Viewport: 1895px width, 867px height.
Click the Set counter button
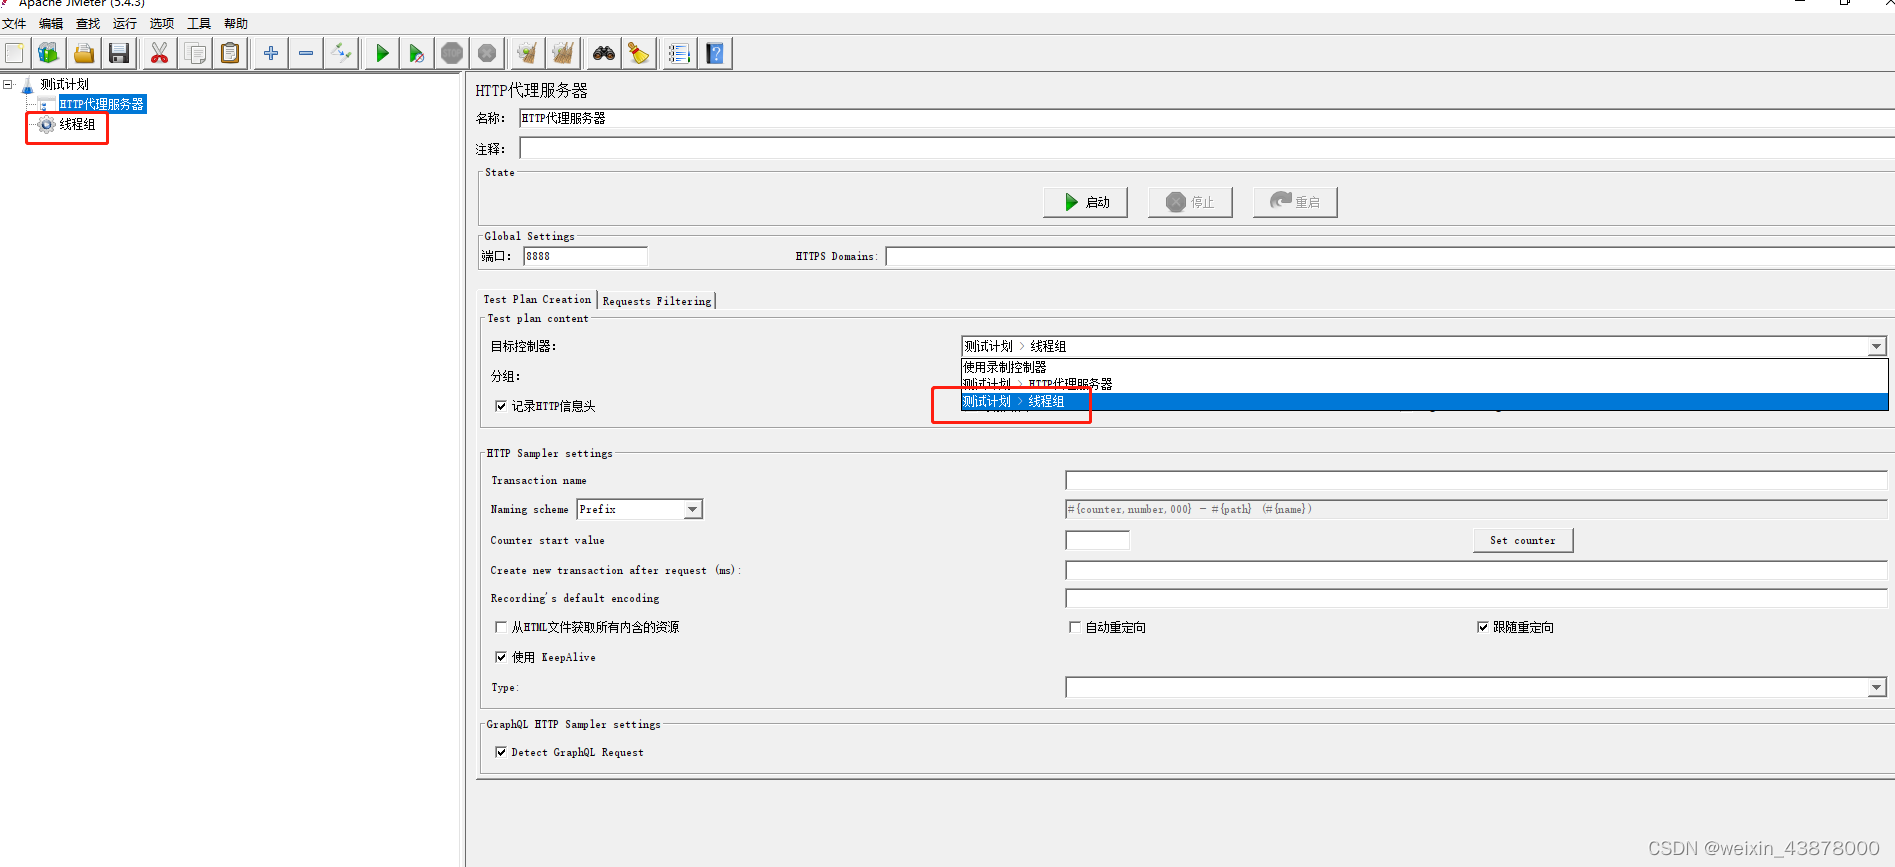point(1523,541)
